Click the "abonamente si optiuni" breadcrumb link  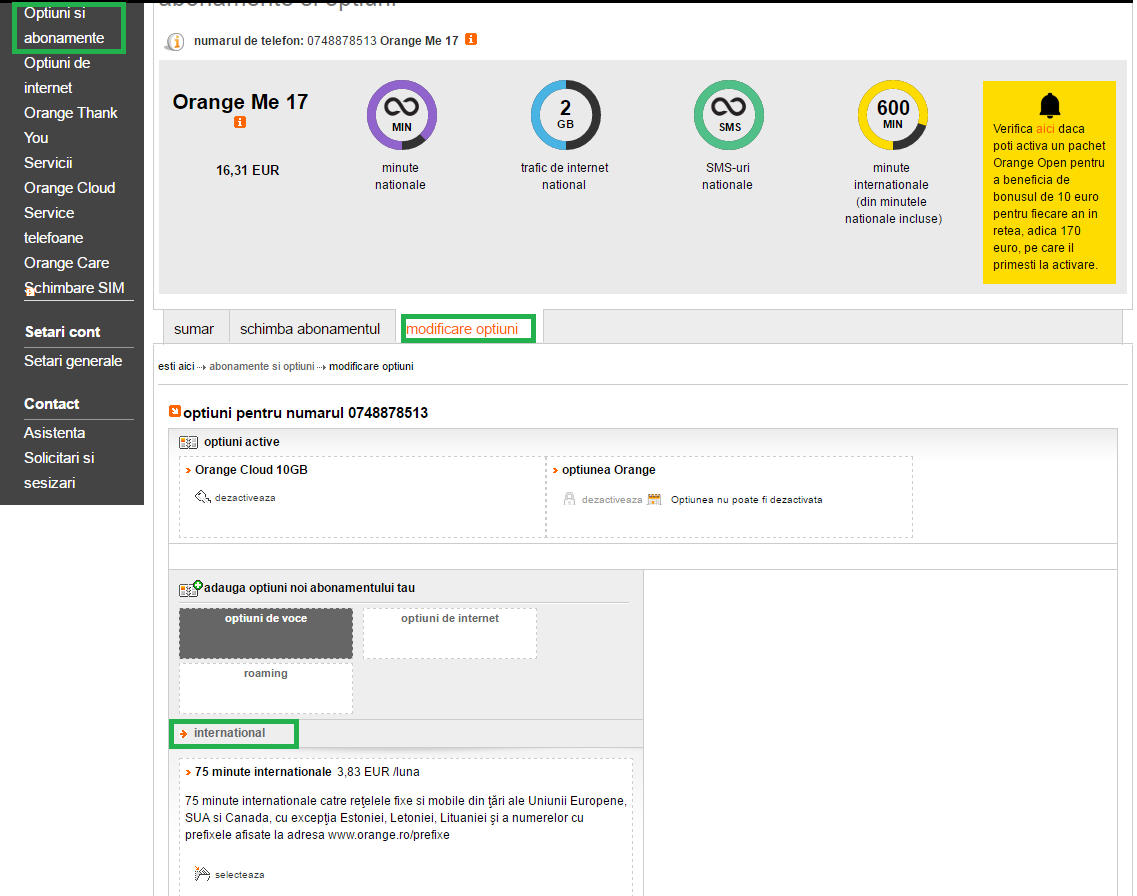[262, 367]
